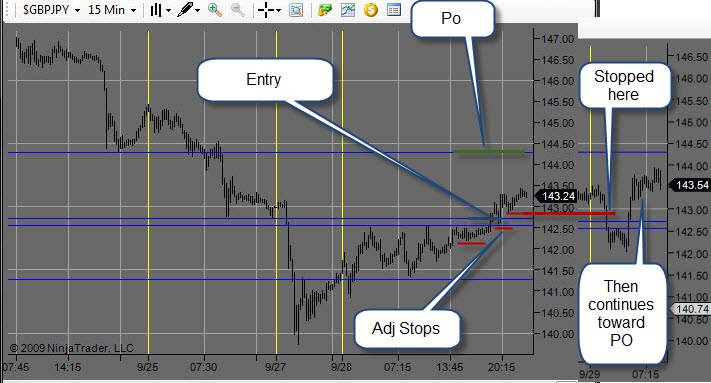
Task: Open the indicators chart icon
Action: pyautogui.click(x=348, y=10)
